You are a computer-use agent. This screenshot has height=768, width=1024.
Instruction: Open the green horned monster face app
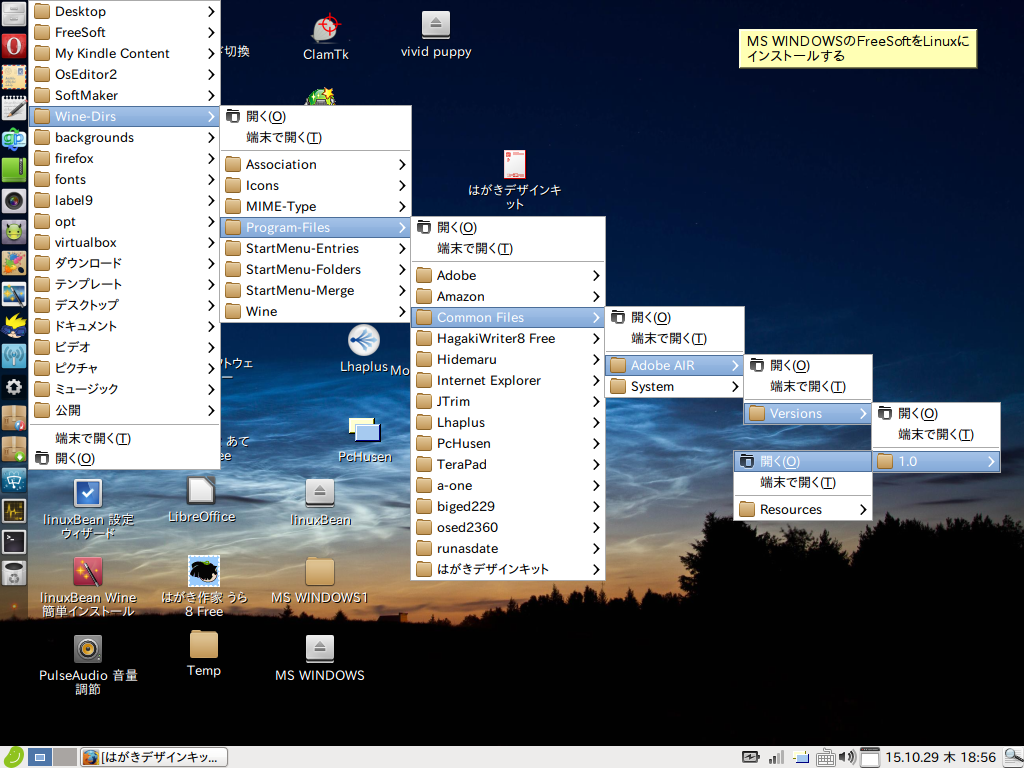pos(14,232)
